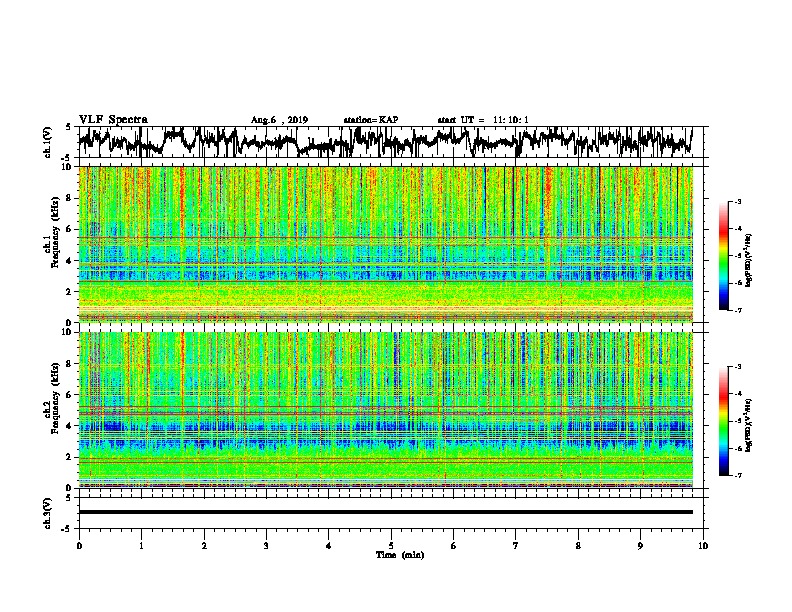Click the "8" frequency tick of ch.1 spectrogram
Viewport: 792px width, 612px height.
point(71,198)
